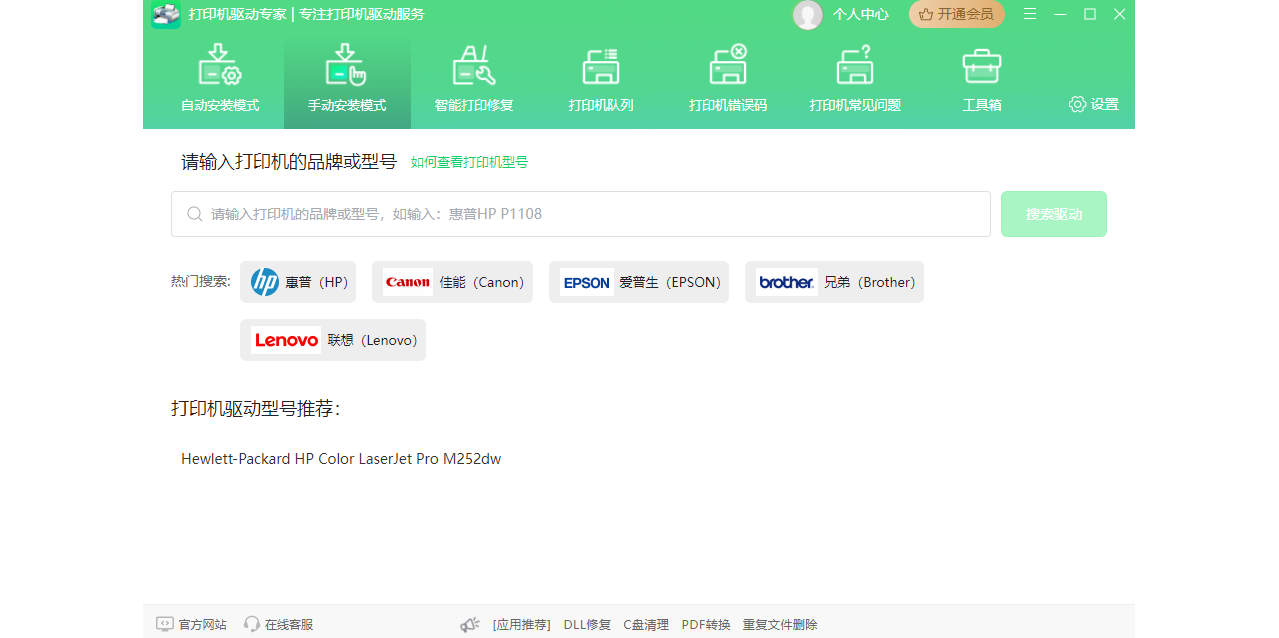
Task: Select the 惠普 (HP) brand shortcut
Action: click(x=298, y=282)
